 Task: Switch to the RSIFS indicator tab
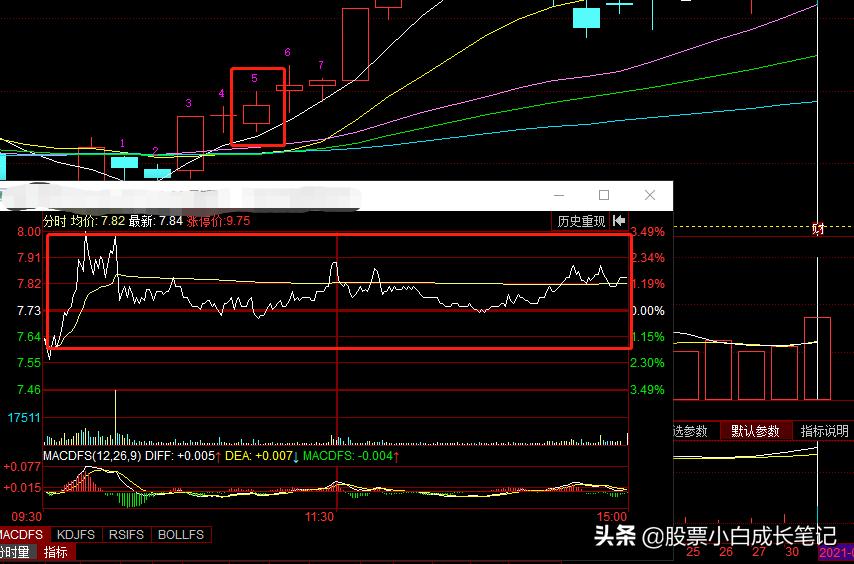126,535
